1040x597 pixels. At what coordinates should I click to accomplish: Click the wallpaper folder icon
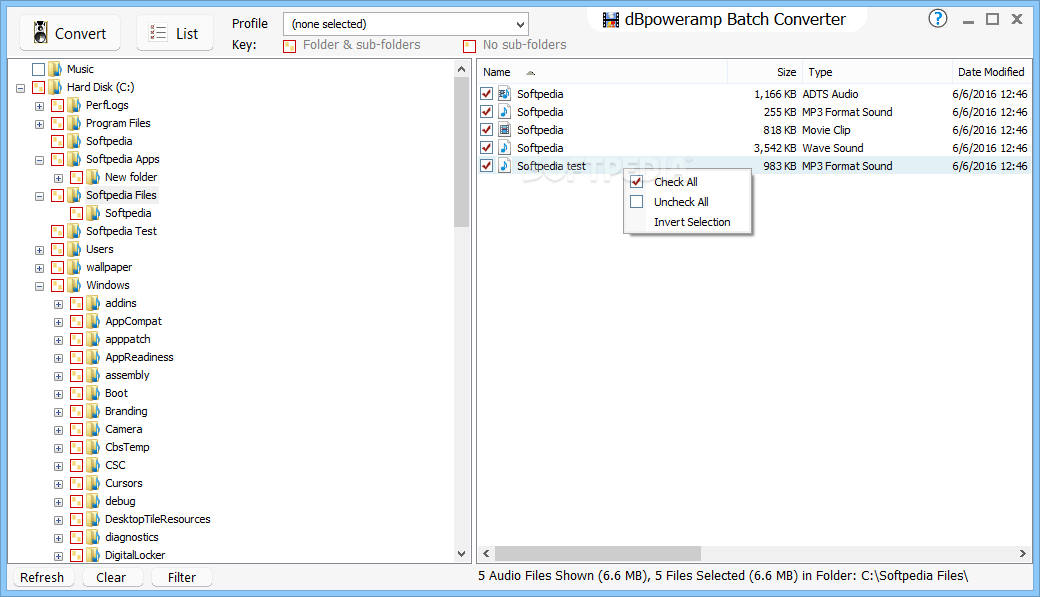click(x=75, y=267)
